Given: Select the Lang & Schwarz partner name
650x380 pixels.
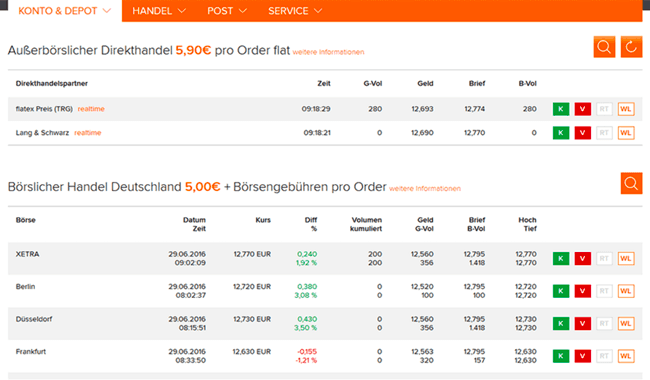Looking at the screenshot, I should pyautogui.click(x=42, y=133).
